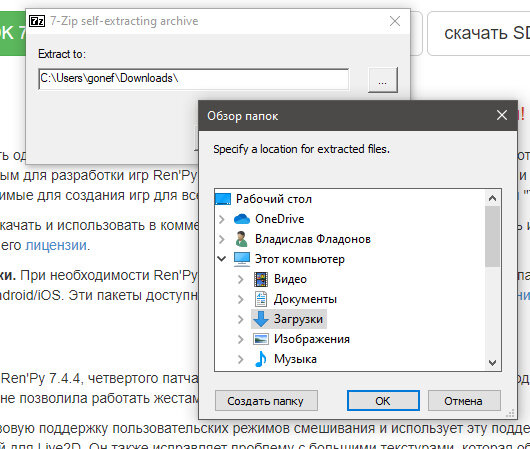530x449 pixels.
Task: Close the Обзор папок dialog
Action: tap(502, 115)
